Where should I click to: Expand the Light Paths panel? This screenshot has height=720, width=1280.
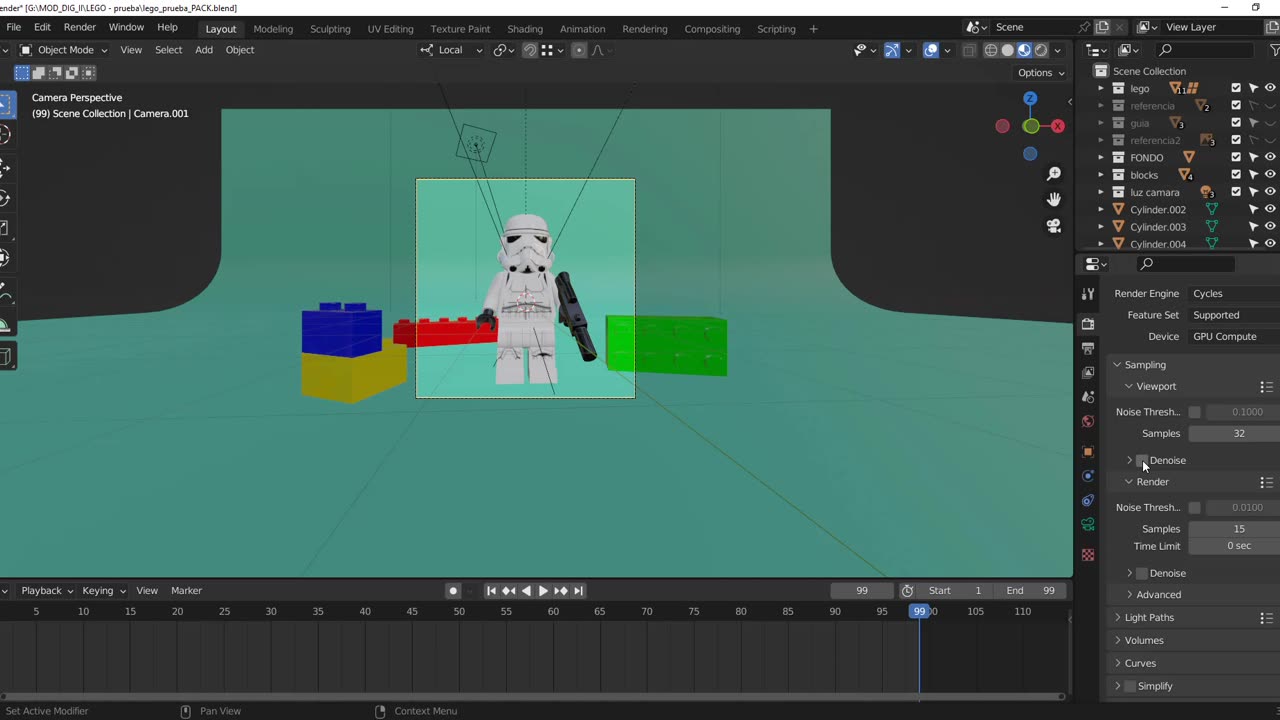(x=1149, y=618)
